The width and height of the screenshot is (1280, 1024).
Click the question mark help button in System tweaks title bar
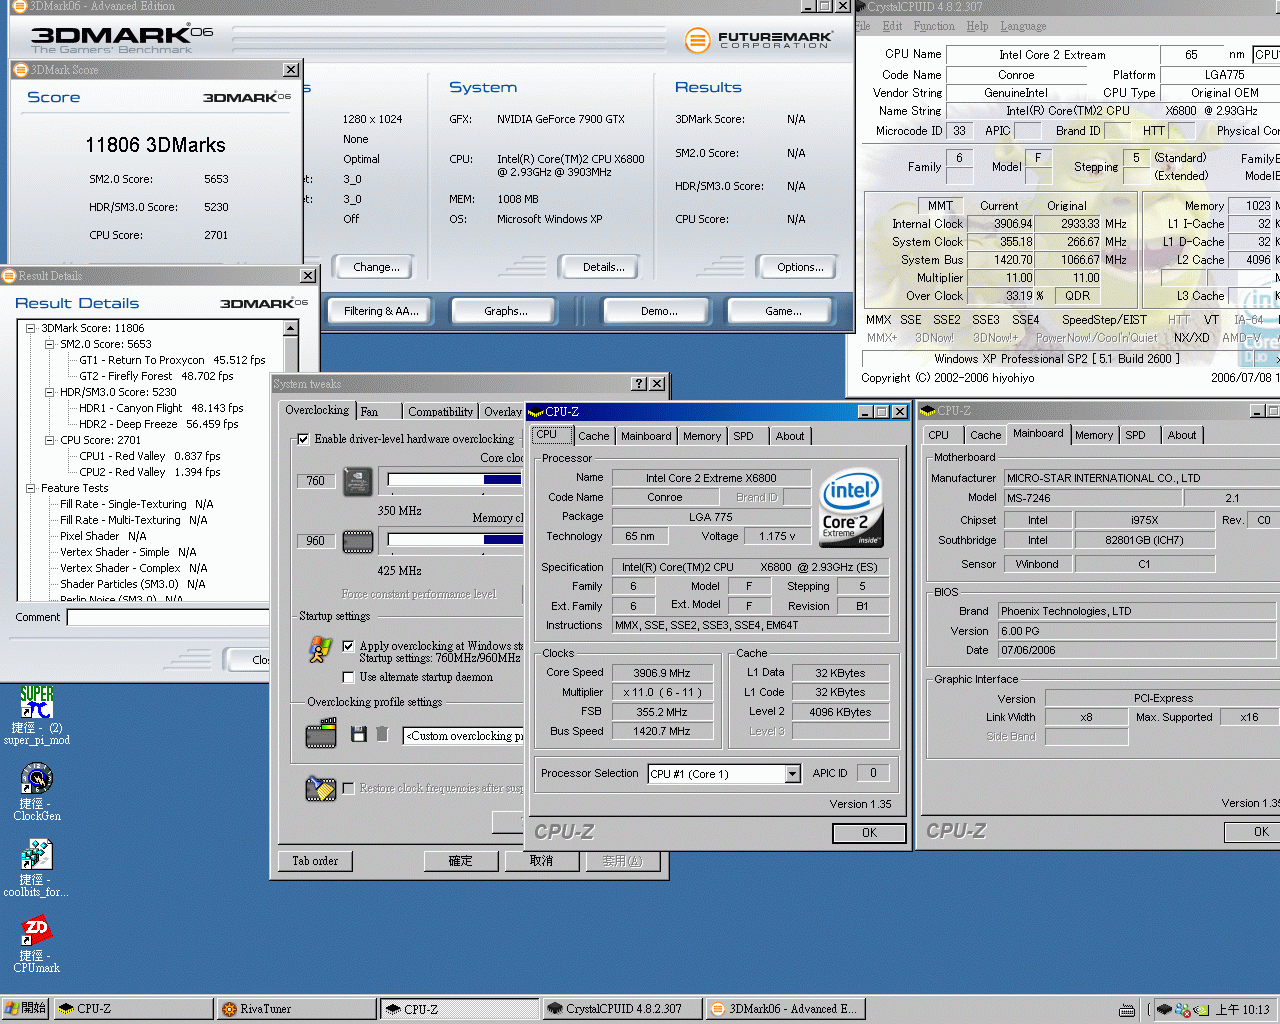point(639,384)
